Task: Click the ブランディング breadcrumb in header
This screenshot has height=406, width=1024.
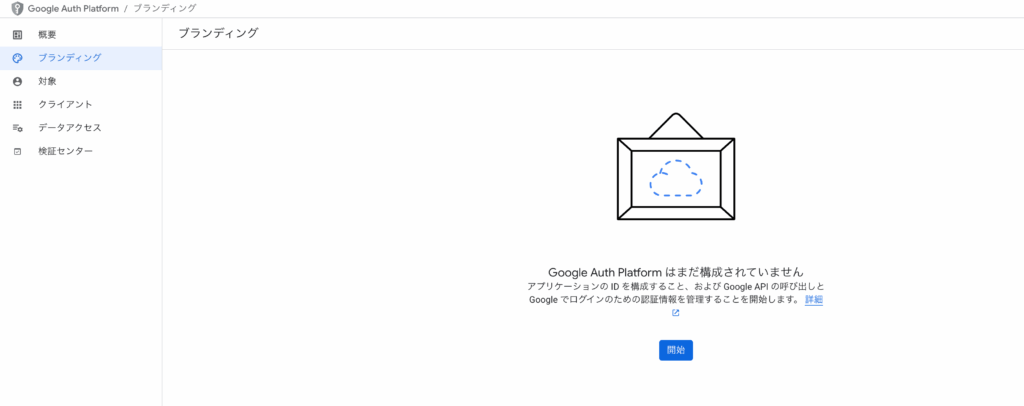Action: click(165, 8)
